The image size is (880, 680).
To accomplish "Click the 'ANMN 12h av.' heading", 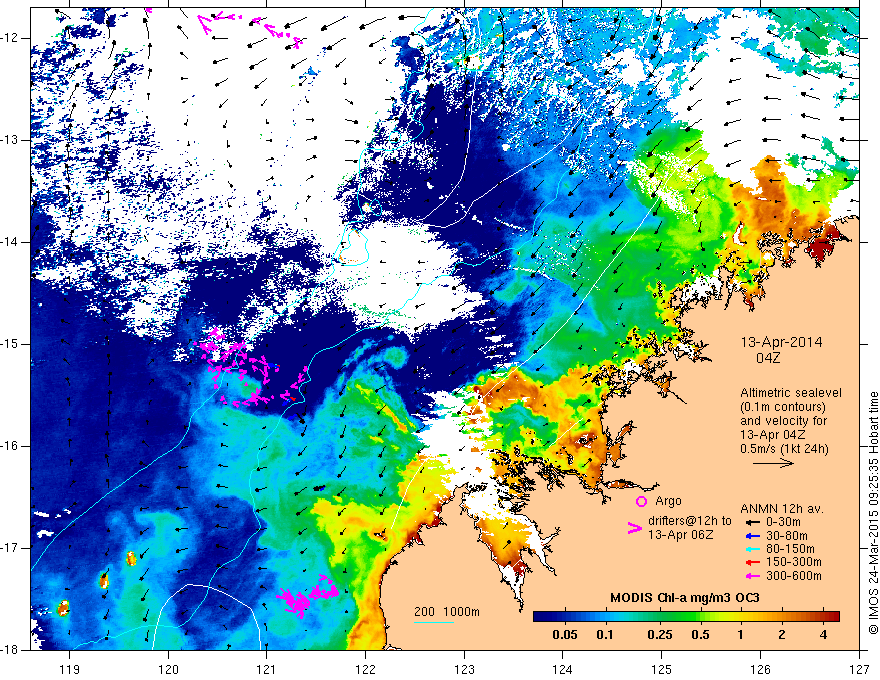I will (782, 509).
